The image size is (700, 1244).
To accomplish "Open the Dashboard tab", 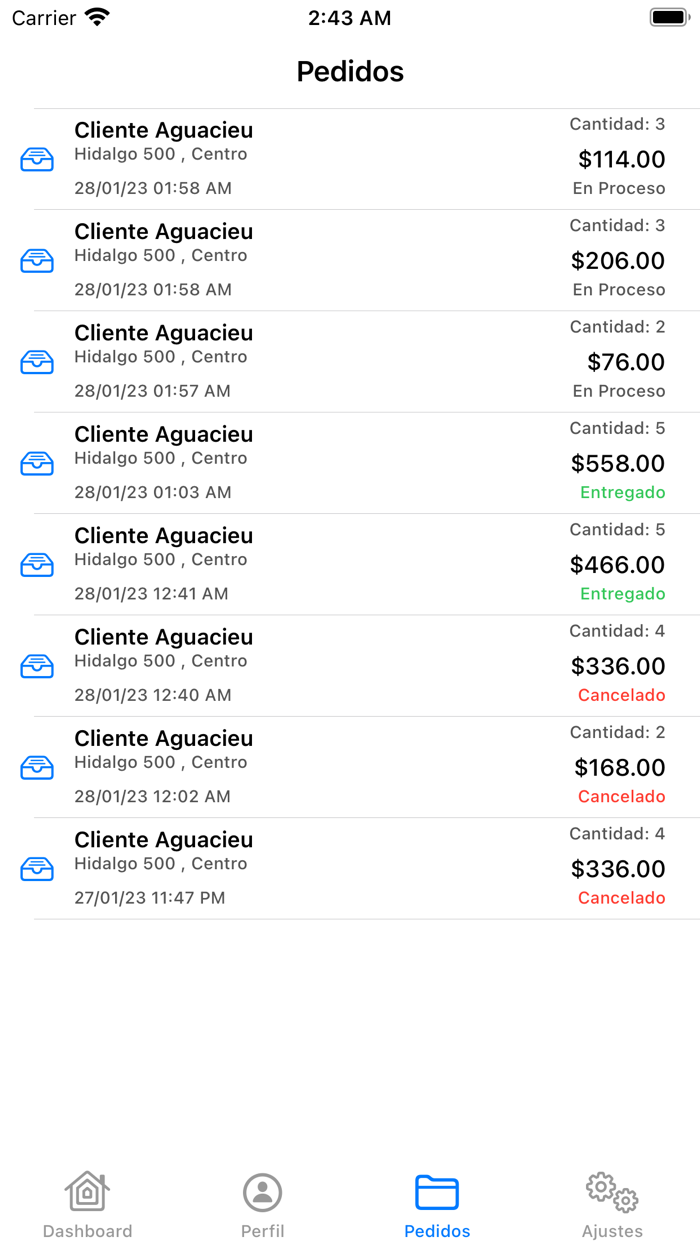I will 87,1204.
